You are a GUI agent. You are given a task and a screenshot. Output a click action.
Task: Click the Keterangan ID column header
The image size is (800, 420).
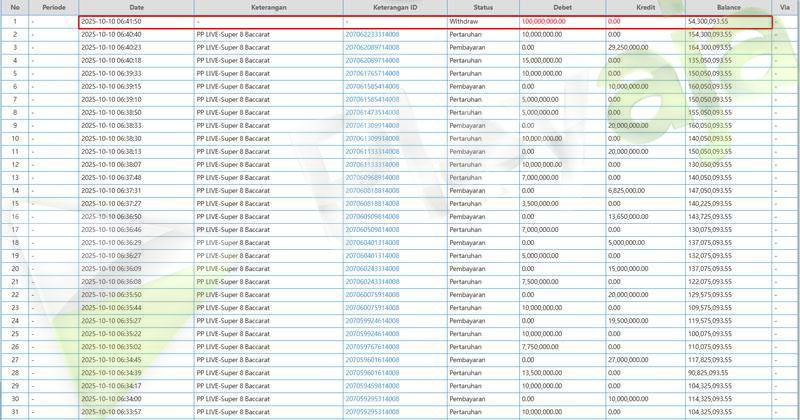394,7
